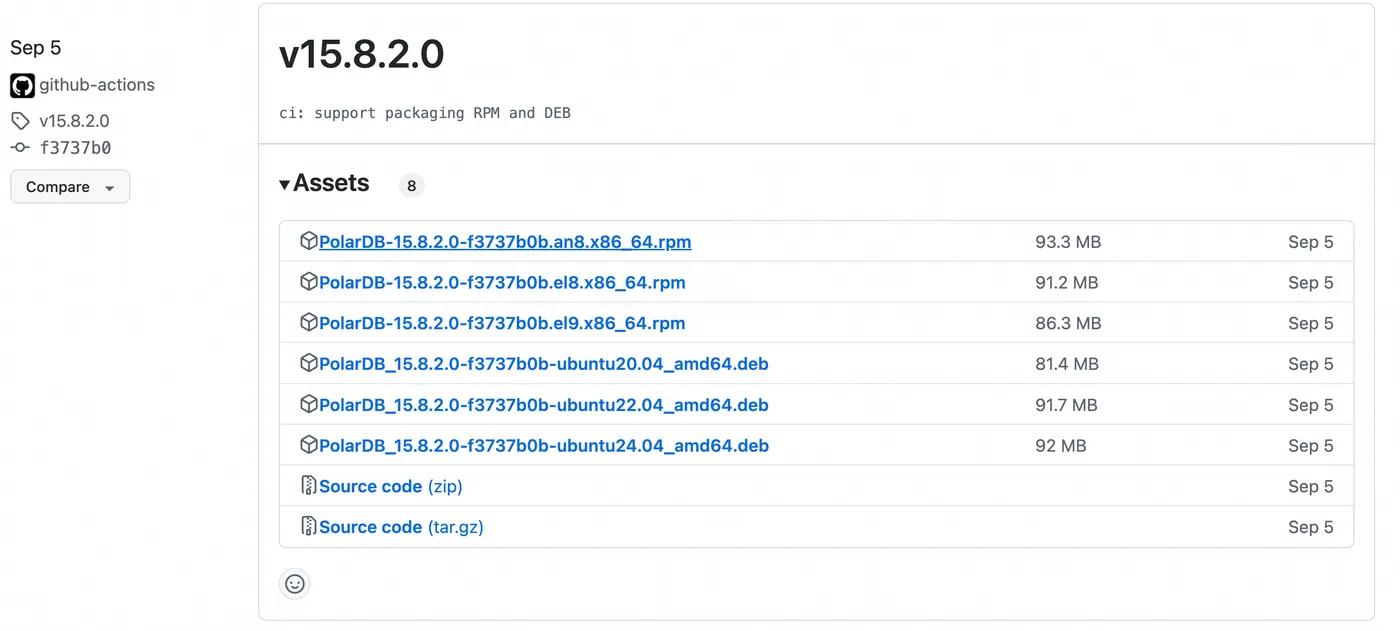Click zip file icon for Source code (tar.gz)
Viewport: 1400px width, 631px height.
click(309, 526)
